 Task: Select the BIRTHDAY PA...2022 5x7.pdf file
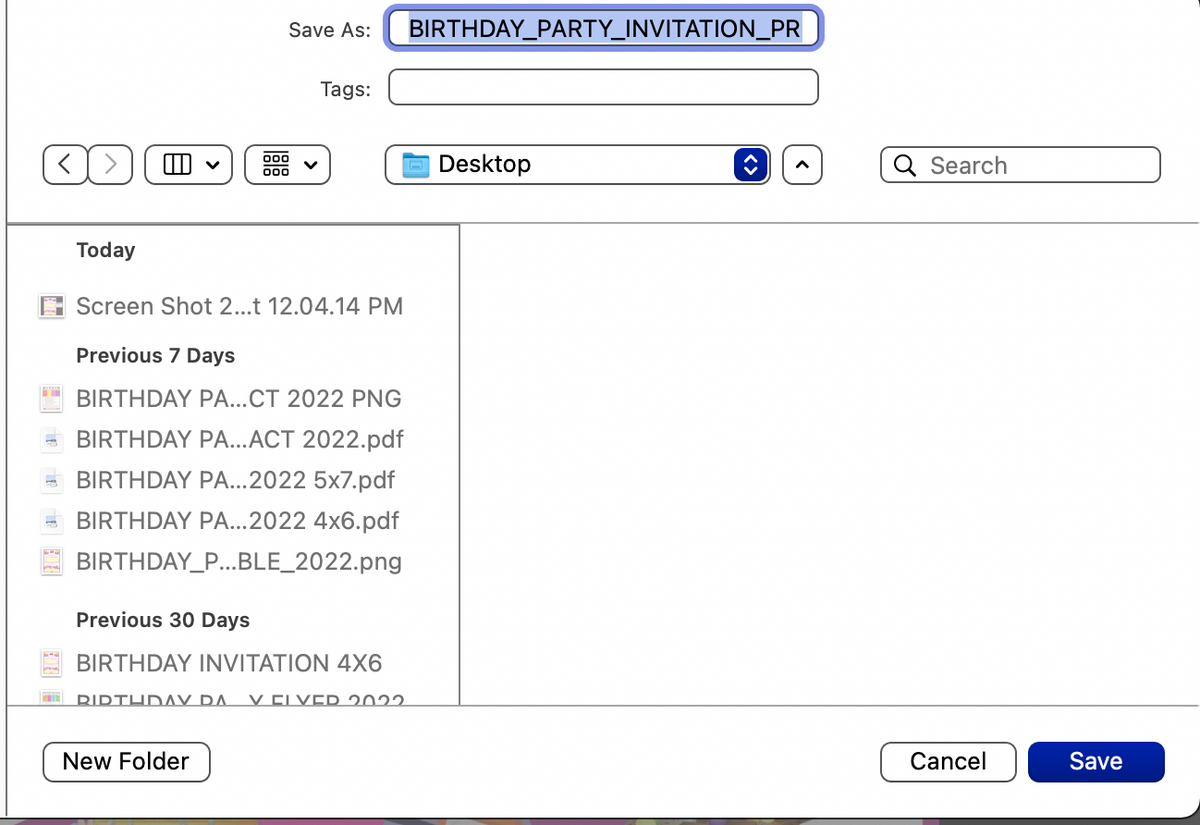coord(235,480)
